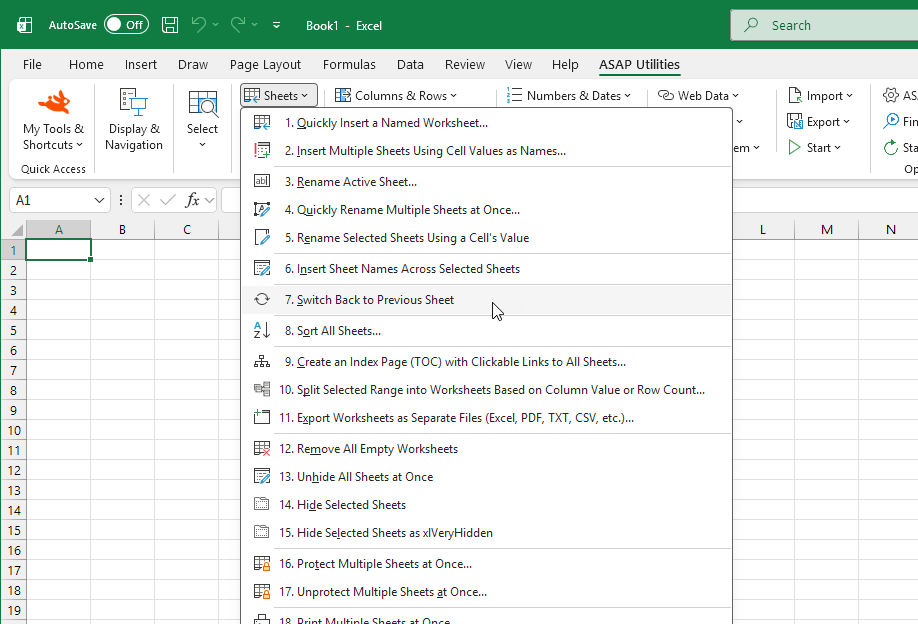
Task: Click the Create Index Page TOC icon
Action: (261, 360)
